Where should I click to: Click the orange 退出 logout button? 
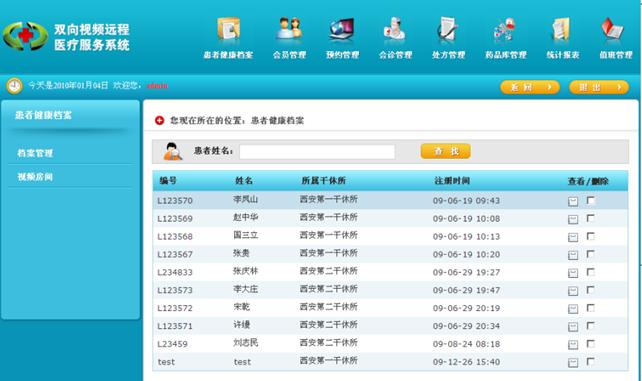pyautogui.click(x=599, y=87)
